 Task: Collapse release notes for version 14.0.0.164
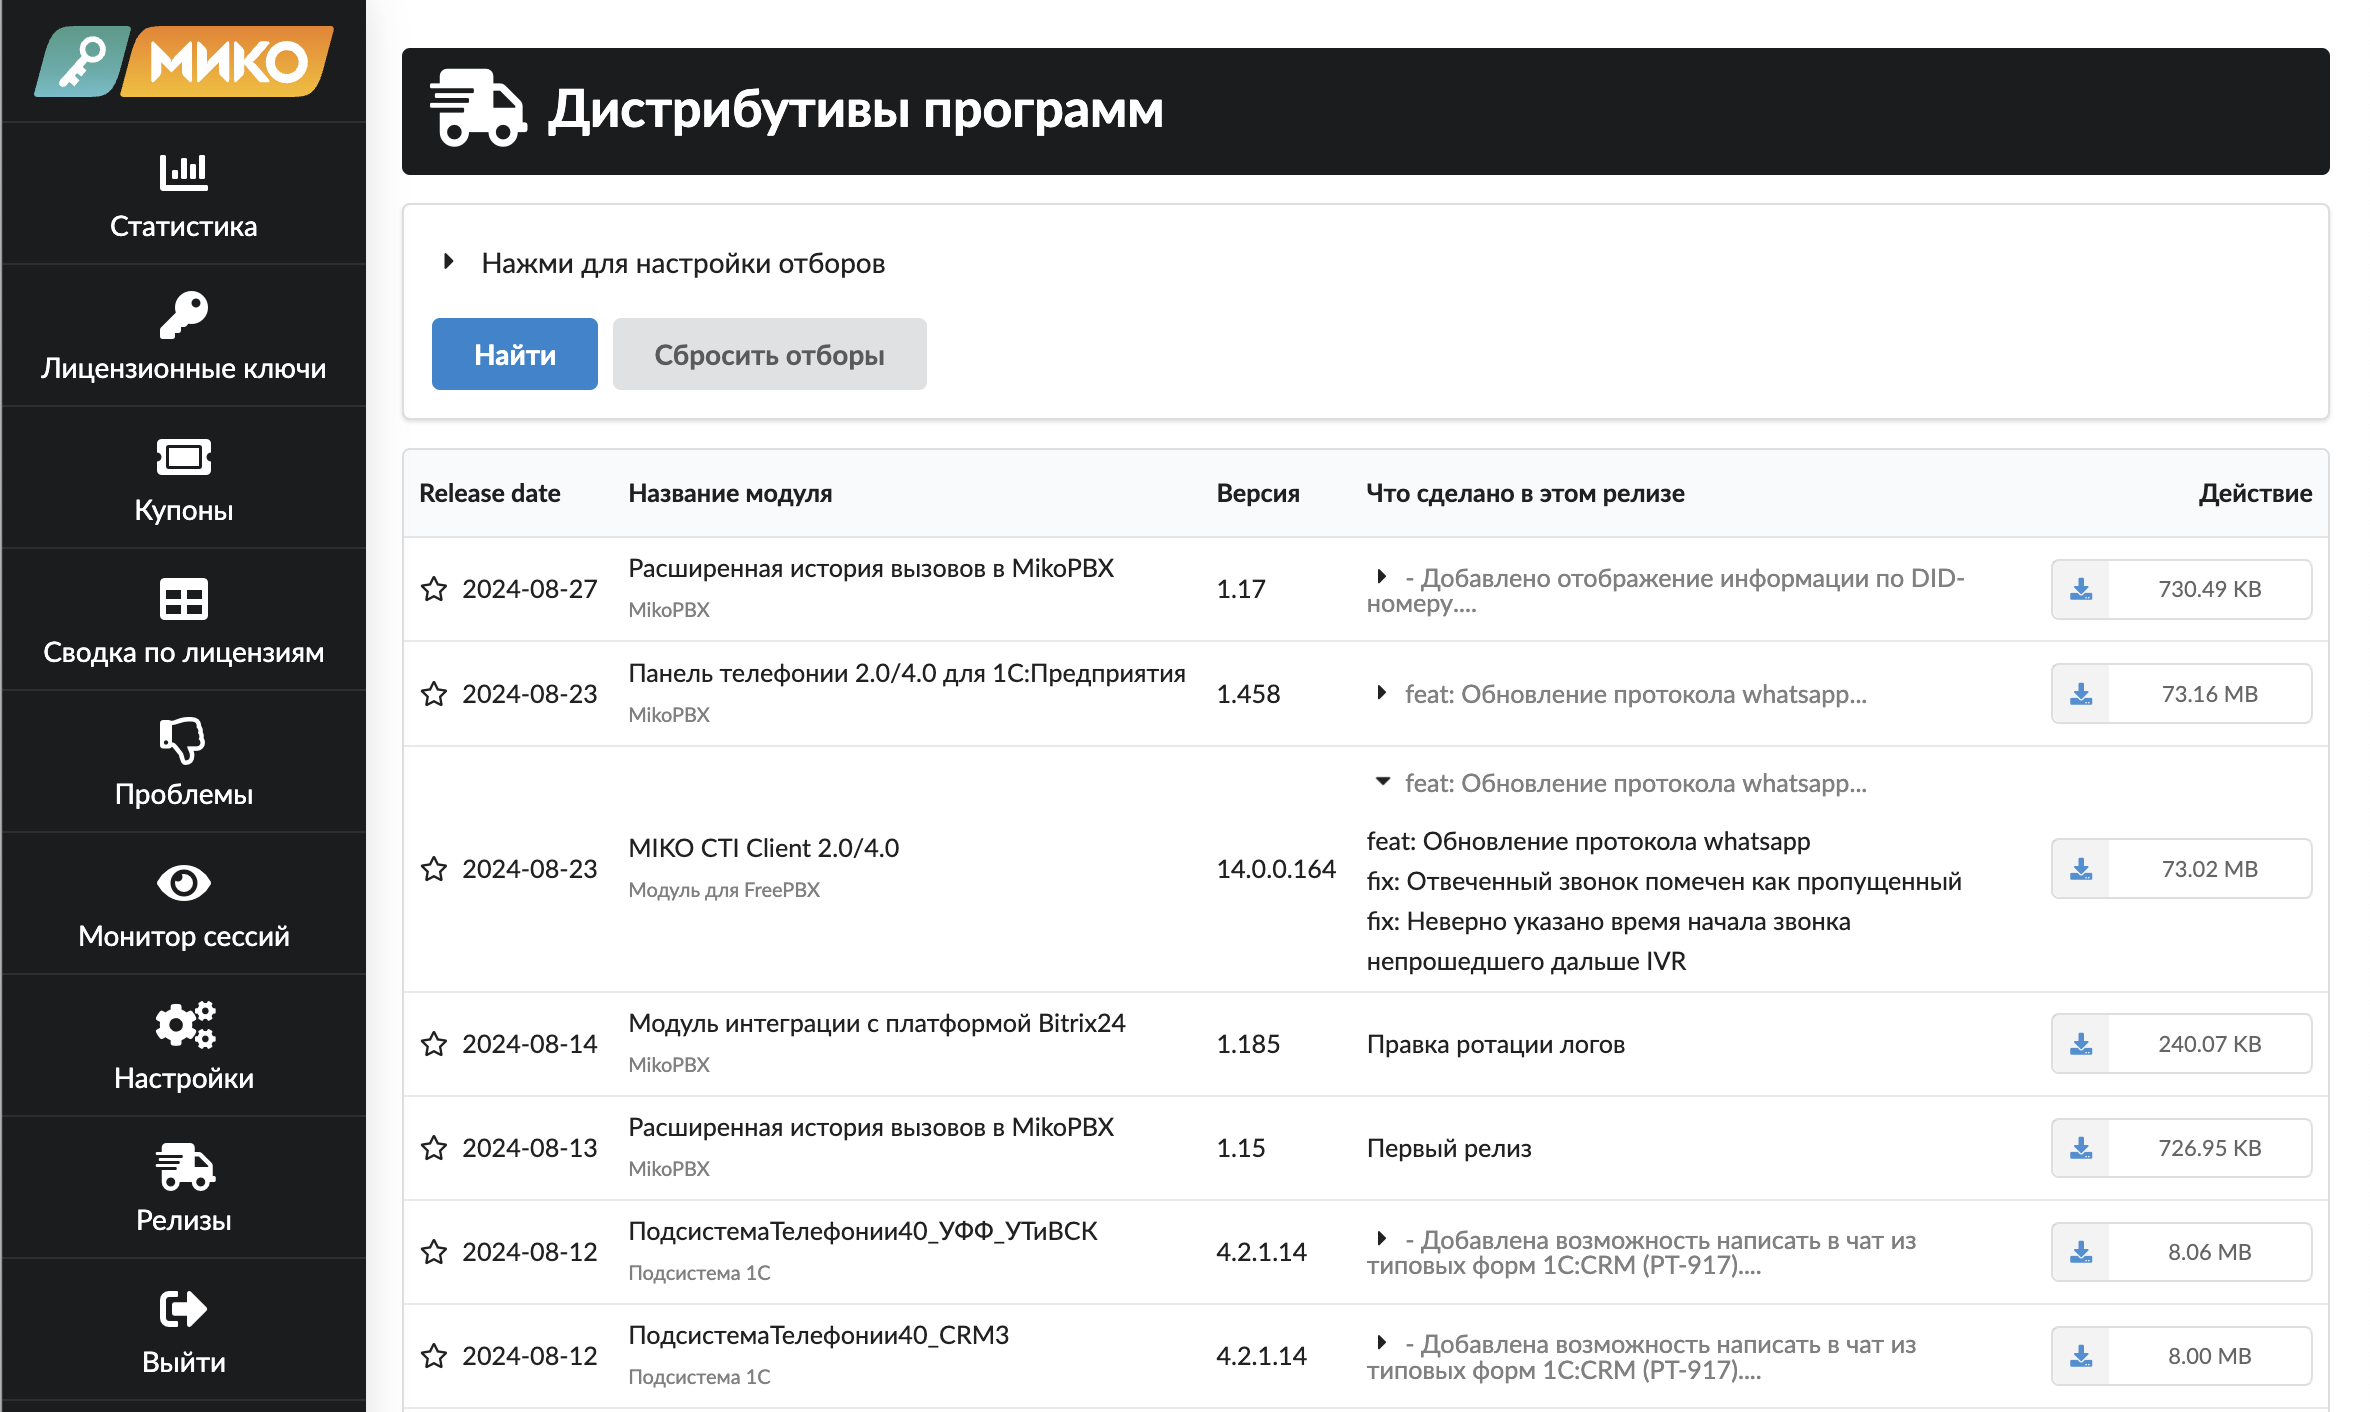(x=1382, y=782)
